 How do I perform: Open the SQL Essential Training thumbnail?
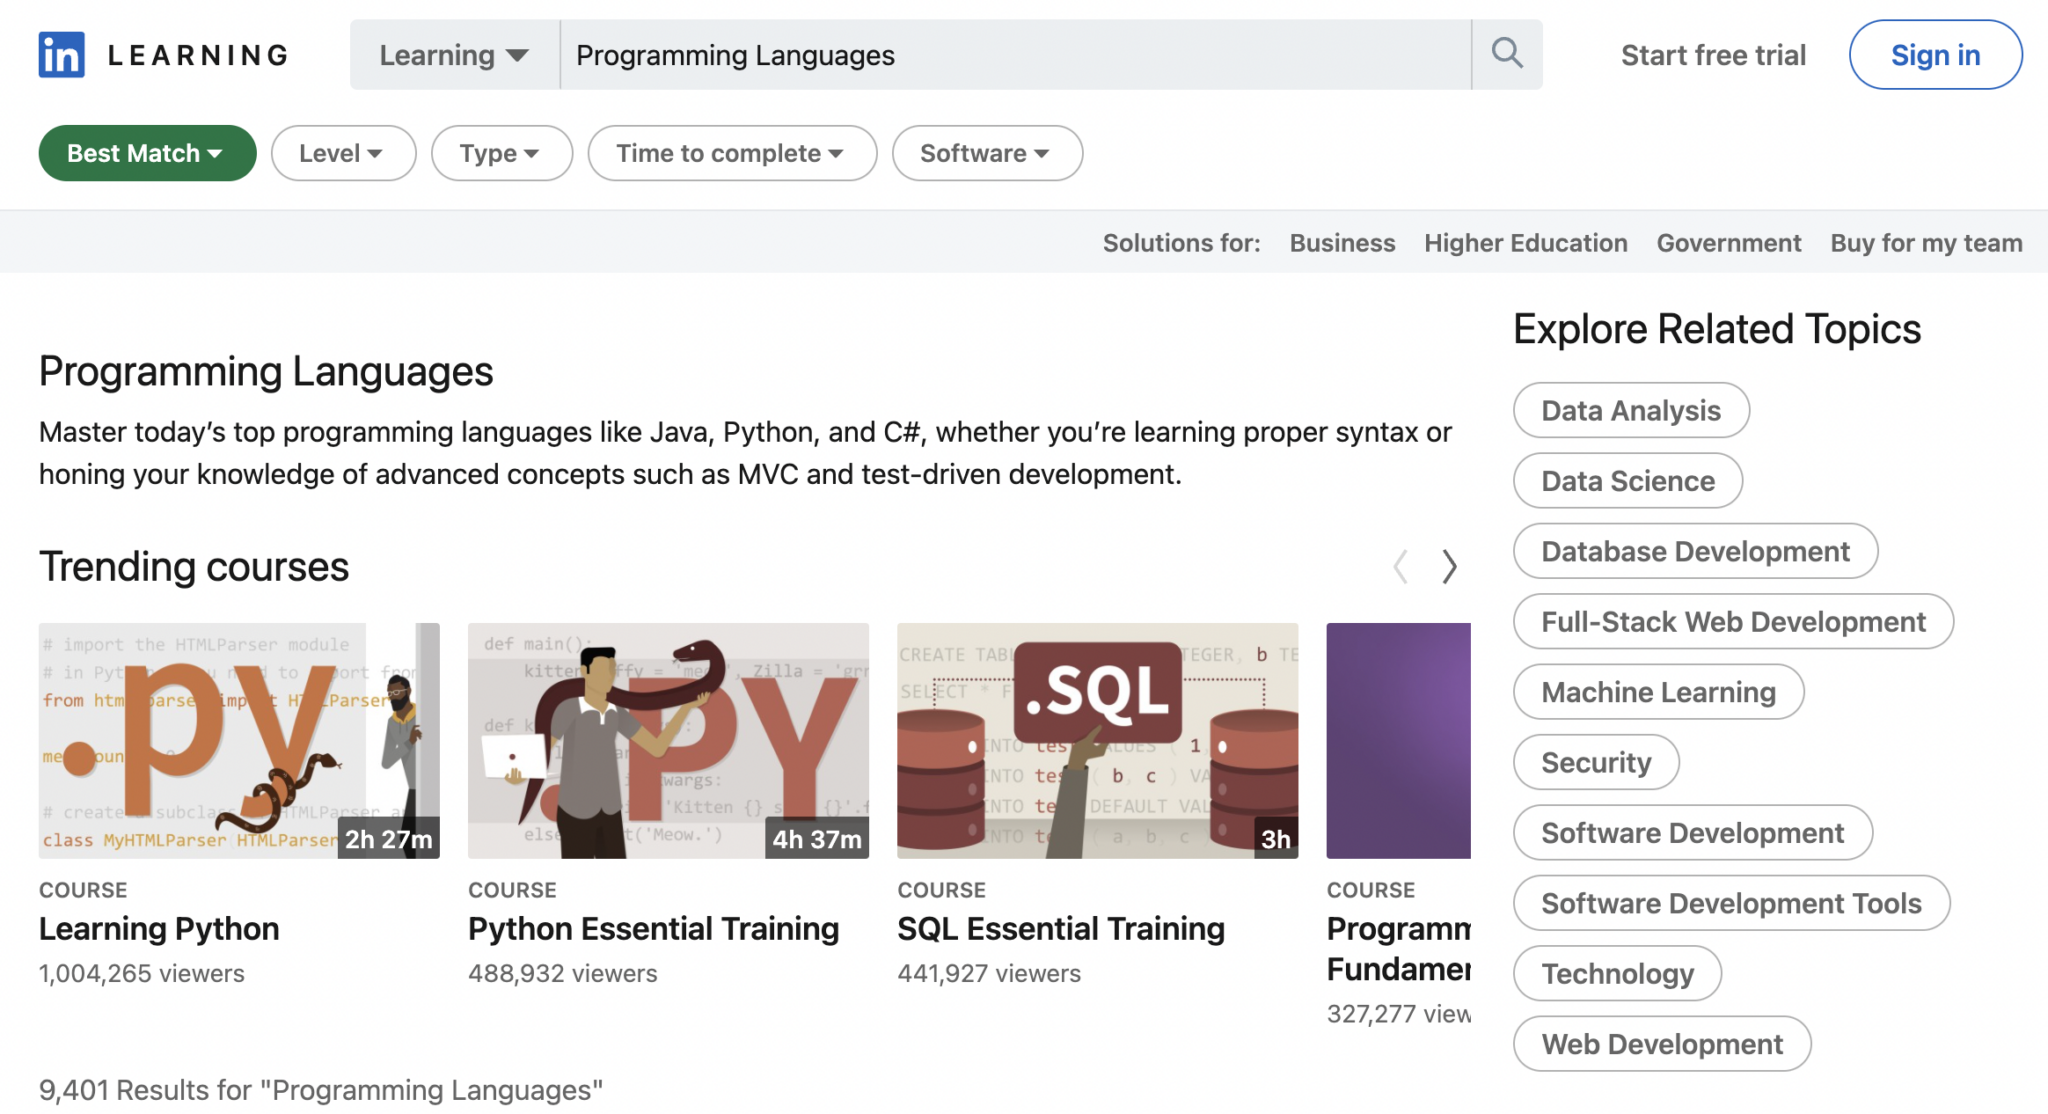click(x=1097, y=740)
